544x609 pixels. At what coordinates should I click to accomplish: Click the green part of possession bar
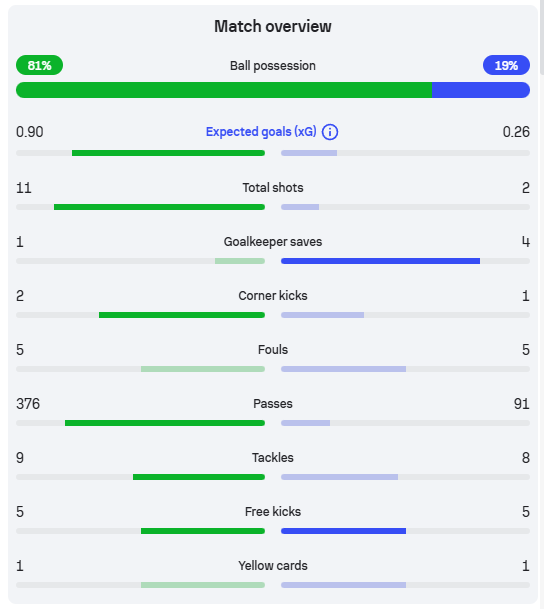click(x=224, y=90)
